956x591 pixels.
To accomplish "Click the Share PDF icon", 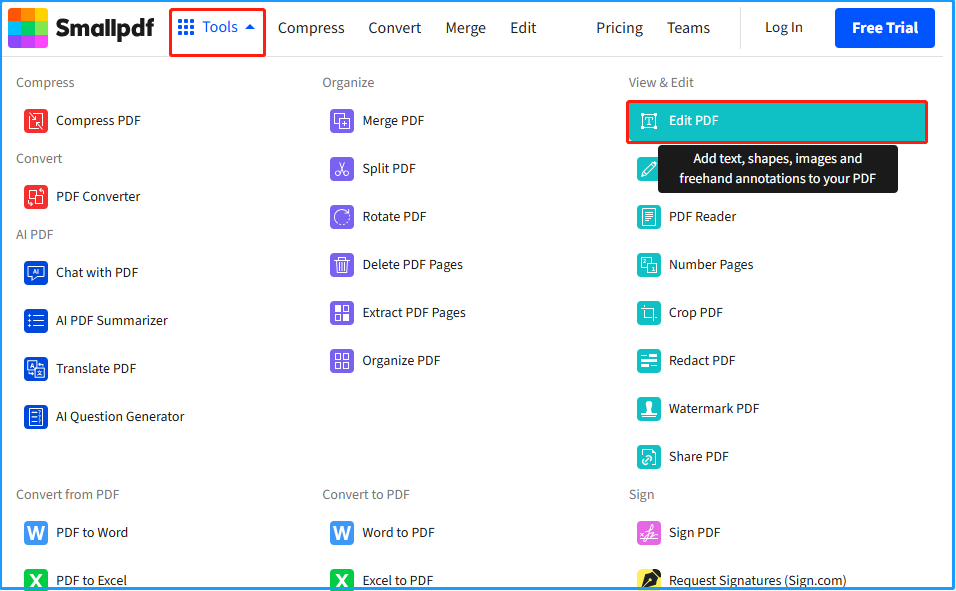I will (649, 456).
